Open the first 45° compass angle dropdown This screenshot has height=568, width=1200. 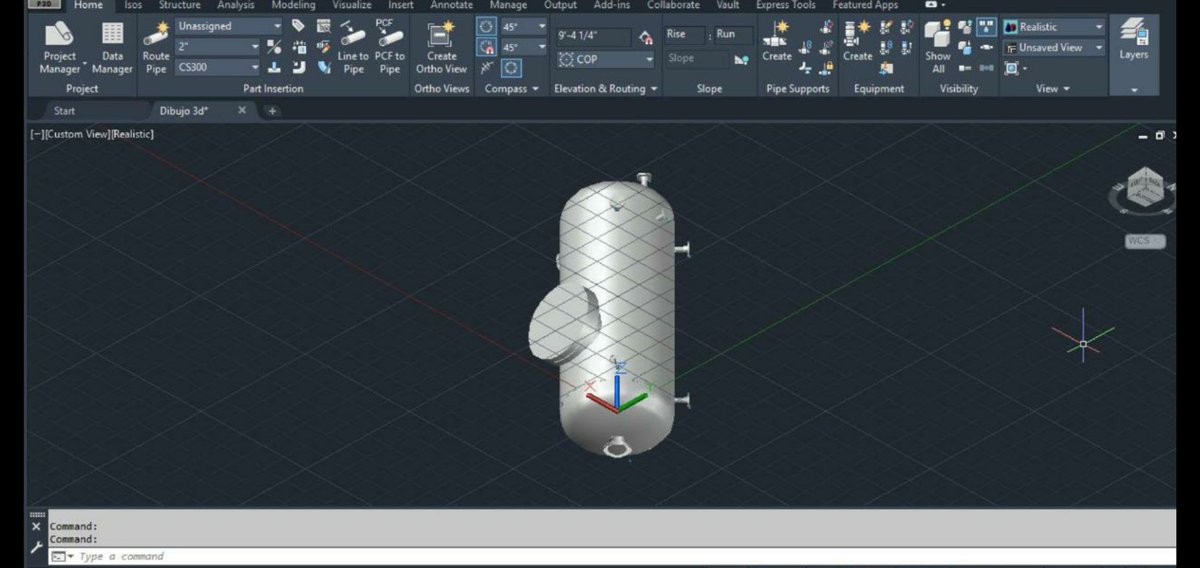coord(524,27)
